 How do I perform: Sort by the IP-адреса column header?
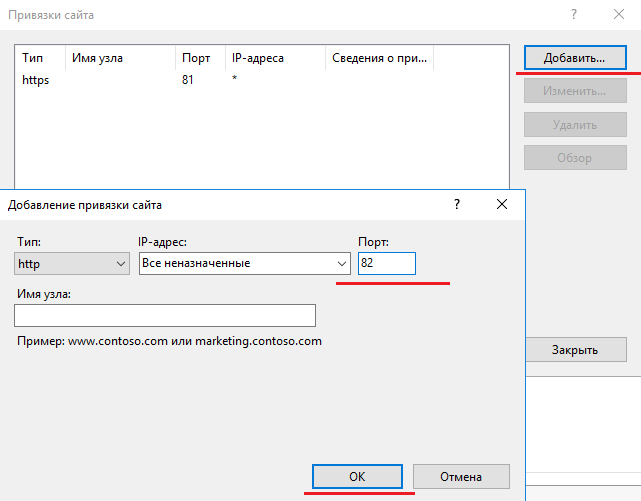pyautogui.click(x=275, y=58)
